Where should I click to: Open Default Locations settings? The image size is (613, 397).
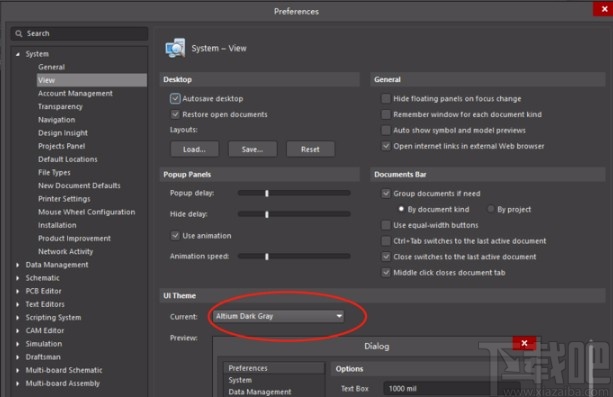tap(68, 160)
